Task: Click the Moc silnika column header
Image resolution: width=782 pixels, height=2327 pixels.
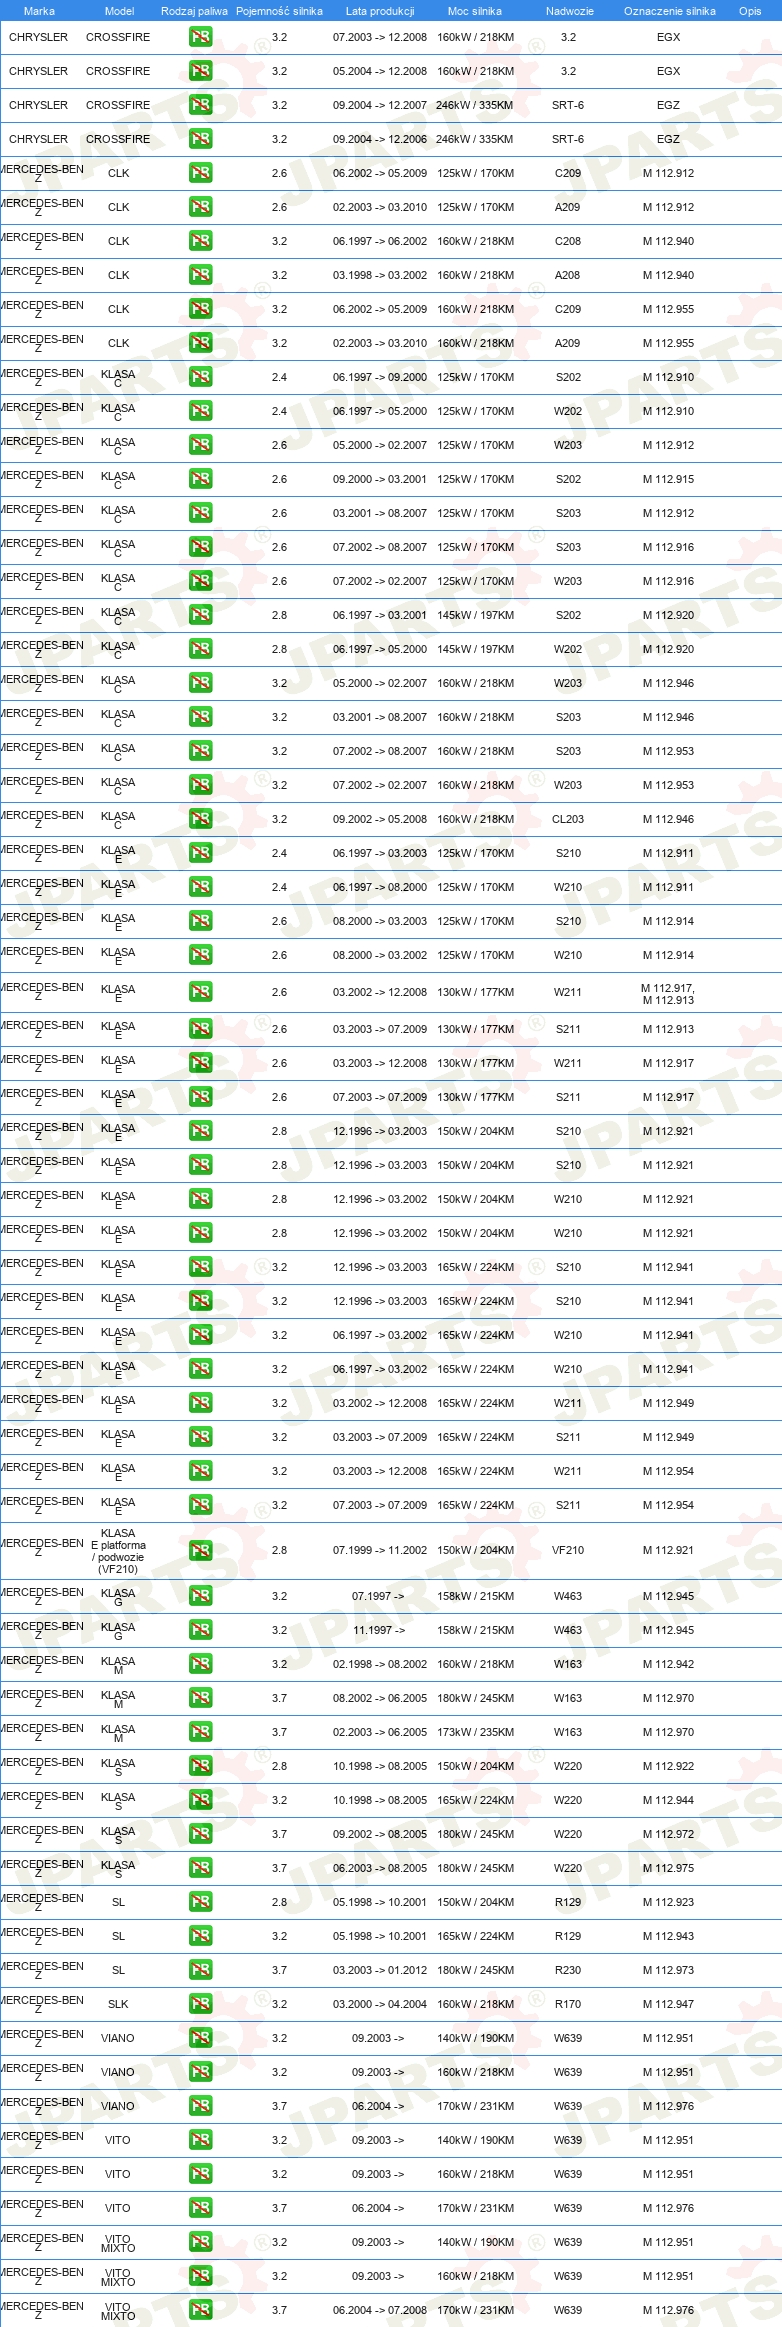Action: coord(475,11)
